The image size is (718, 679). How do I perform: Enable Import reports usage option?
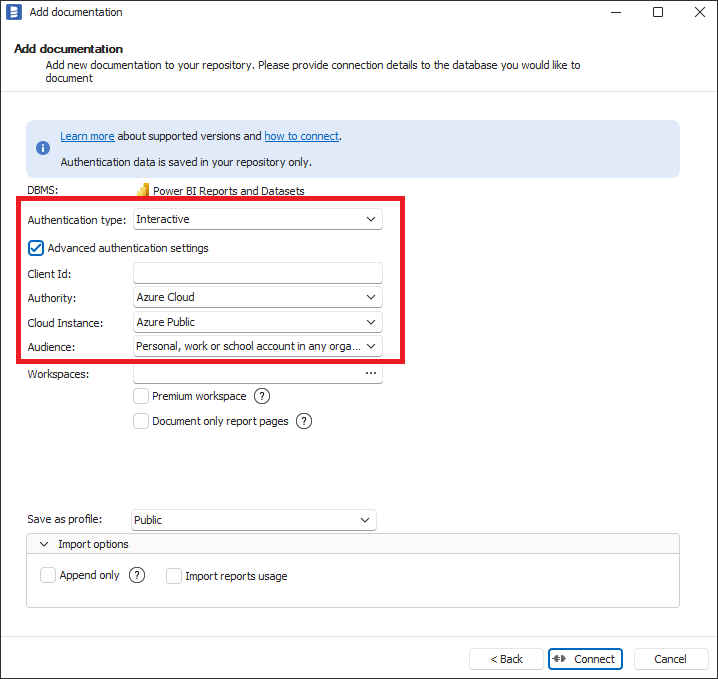pos(174,576)
